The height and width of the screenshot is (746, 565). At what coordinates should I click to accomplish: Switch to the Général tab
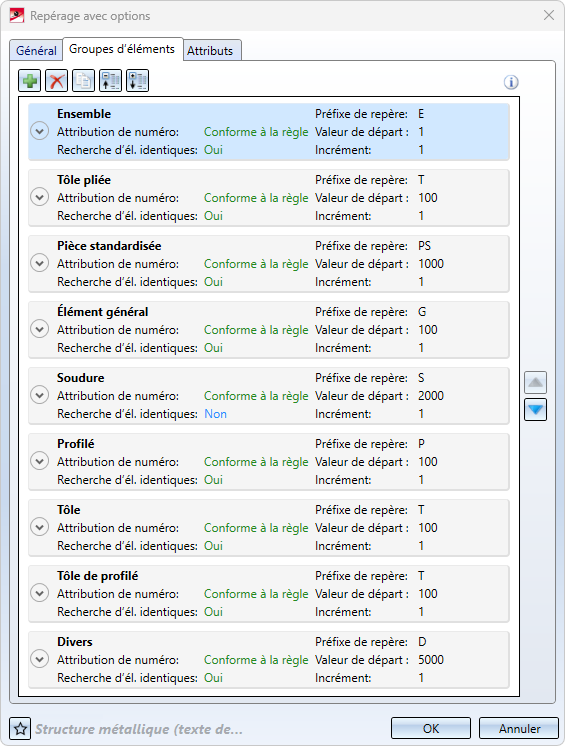click(x=36, y=50)
